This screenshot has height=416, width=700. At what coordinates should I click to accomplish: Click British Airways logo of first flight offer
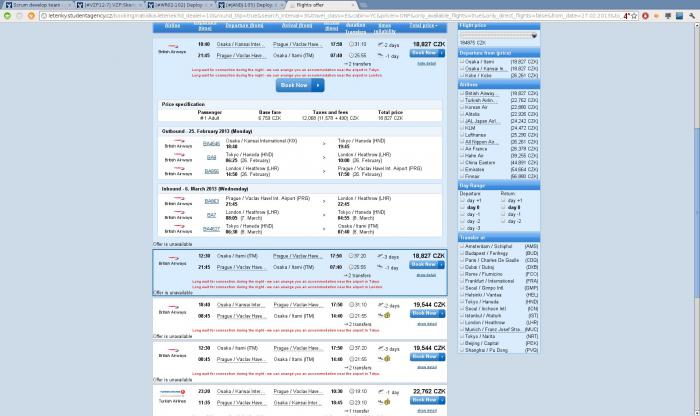click(x=172, y=48)
